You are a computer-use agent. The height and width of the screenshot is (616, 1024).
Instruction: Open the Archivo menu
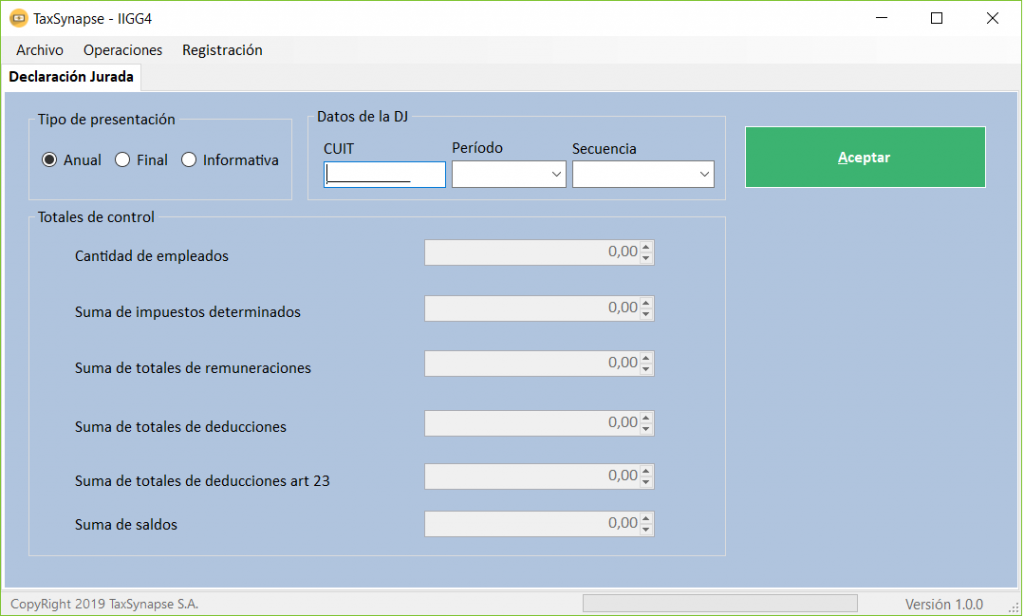[40, 50]
